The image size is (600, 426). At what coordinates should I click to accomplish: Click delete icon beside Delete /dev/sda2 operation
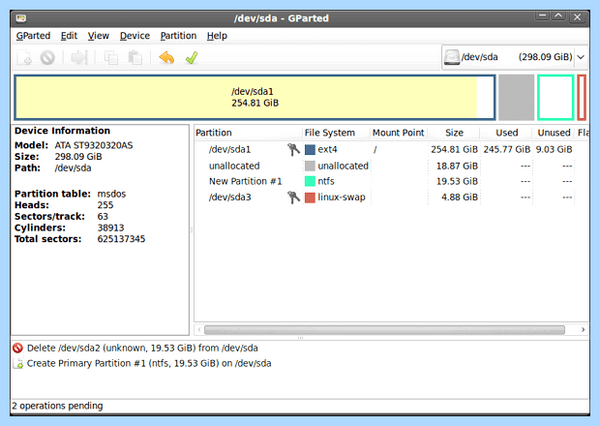pyautogui.click(x=18, y=348)
